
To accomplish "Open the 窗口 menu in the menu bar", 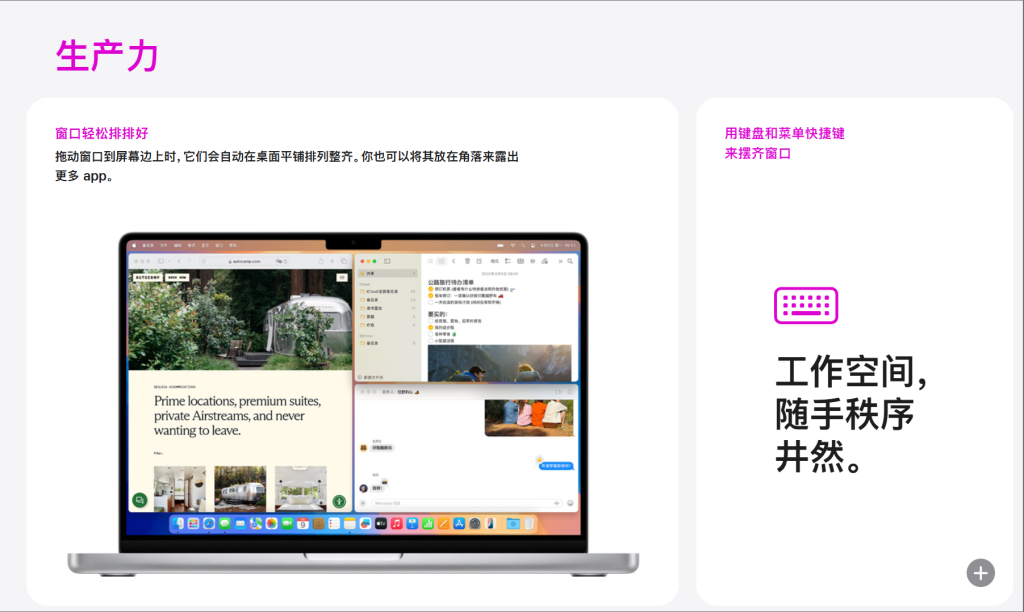I will click(219, 245).
